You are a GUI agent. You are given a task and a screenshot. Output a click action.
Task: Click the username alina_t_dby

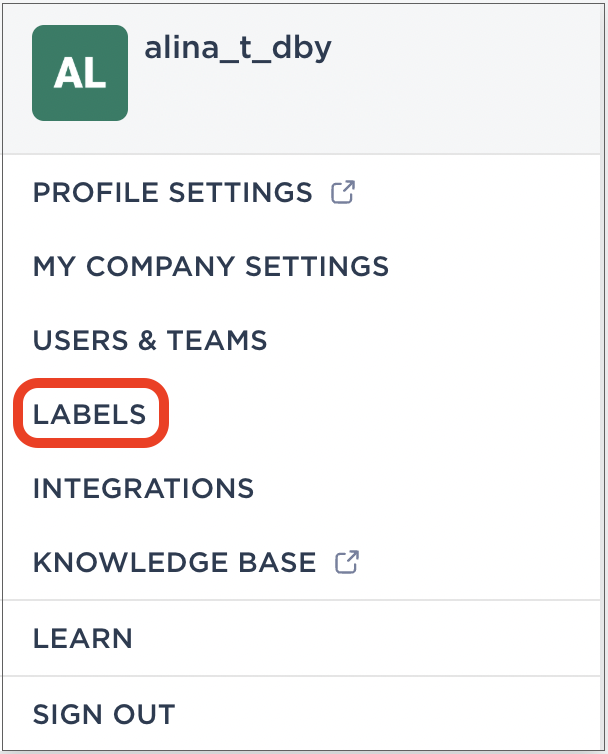click(x=238, y=49)
